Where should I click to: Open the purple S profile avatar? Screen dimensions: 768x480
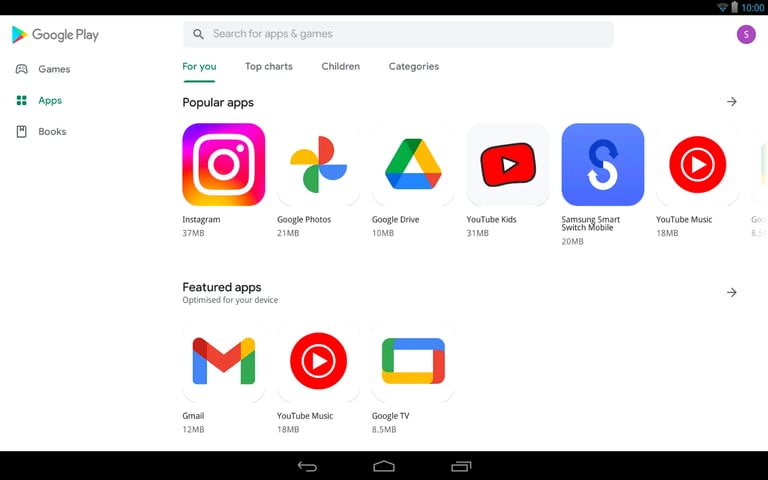[746, 34]
